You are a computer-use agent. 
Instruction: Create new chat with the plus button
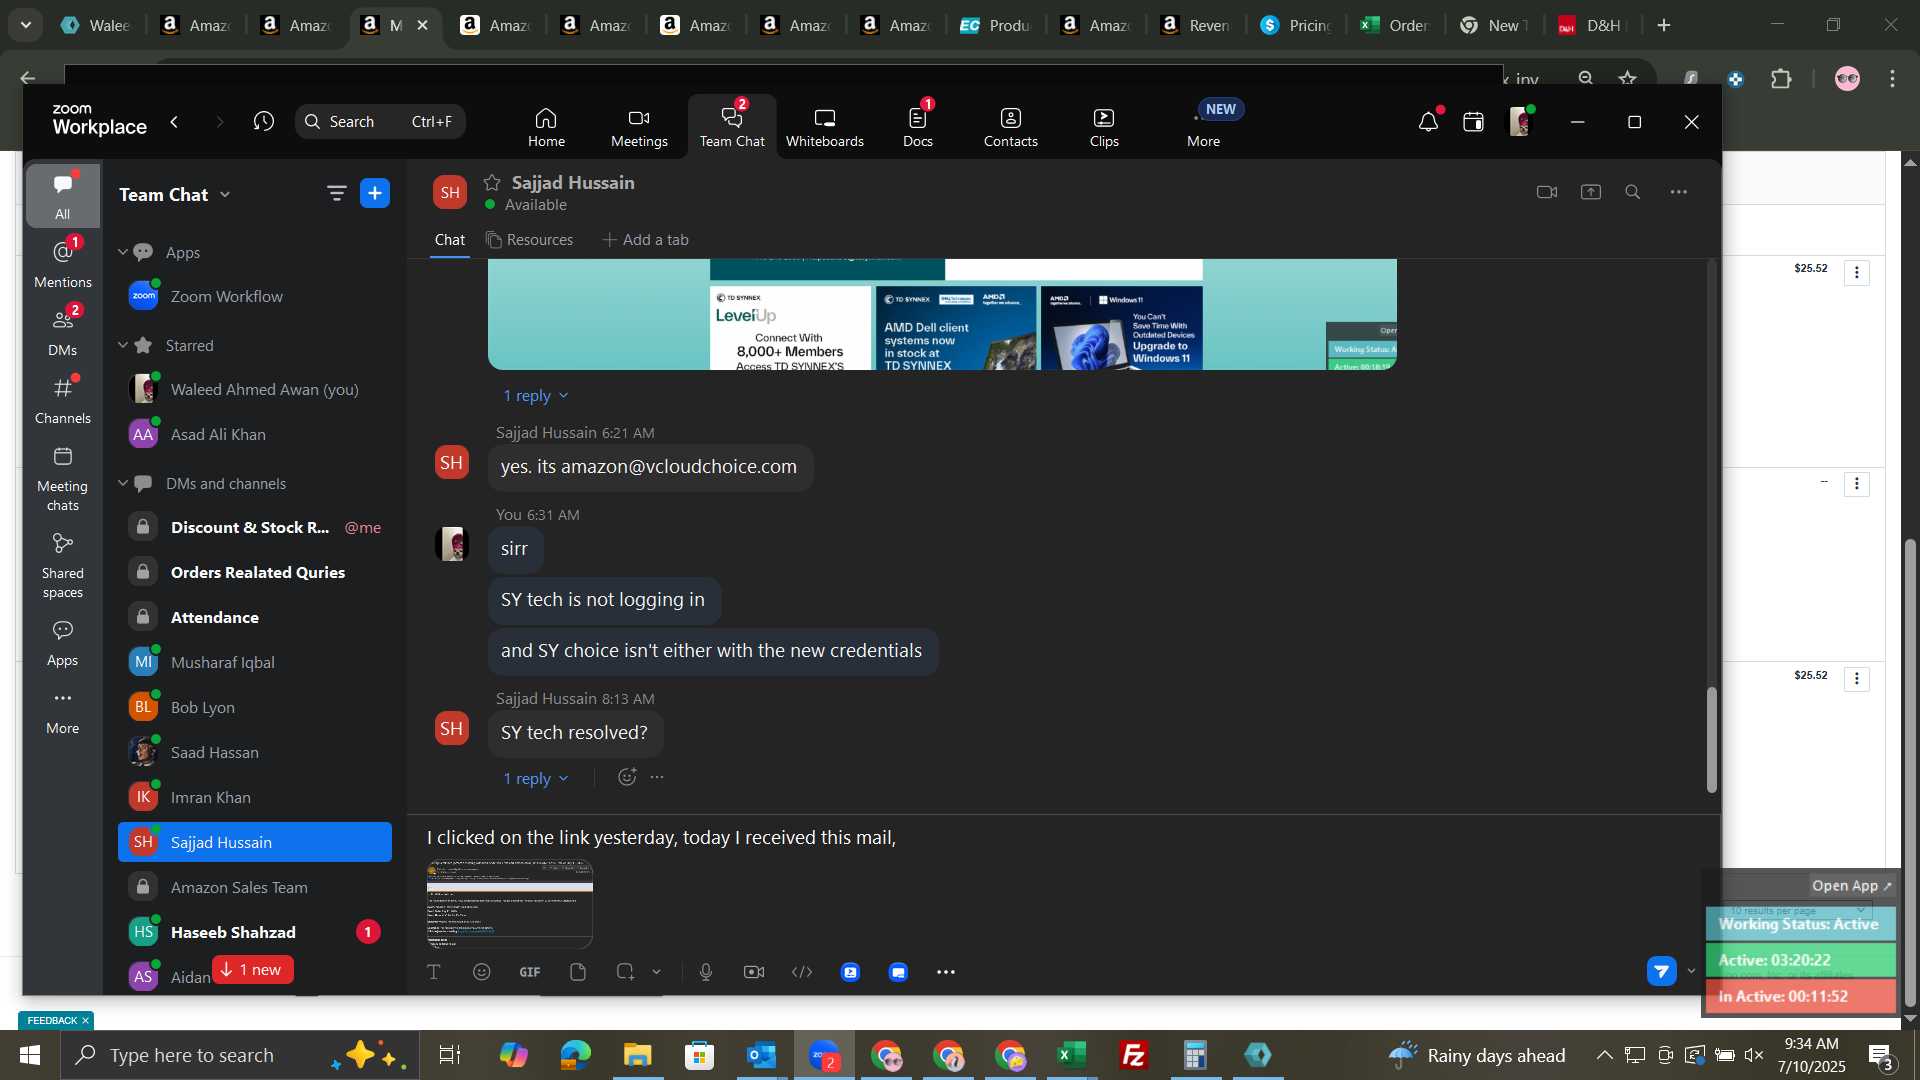[375, 193]
